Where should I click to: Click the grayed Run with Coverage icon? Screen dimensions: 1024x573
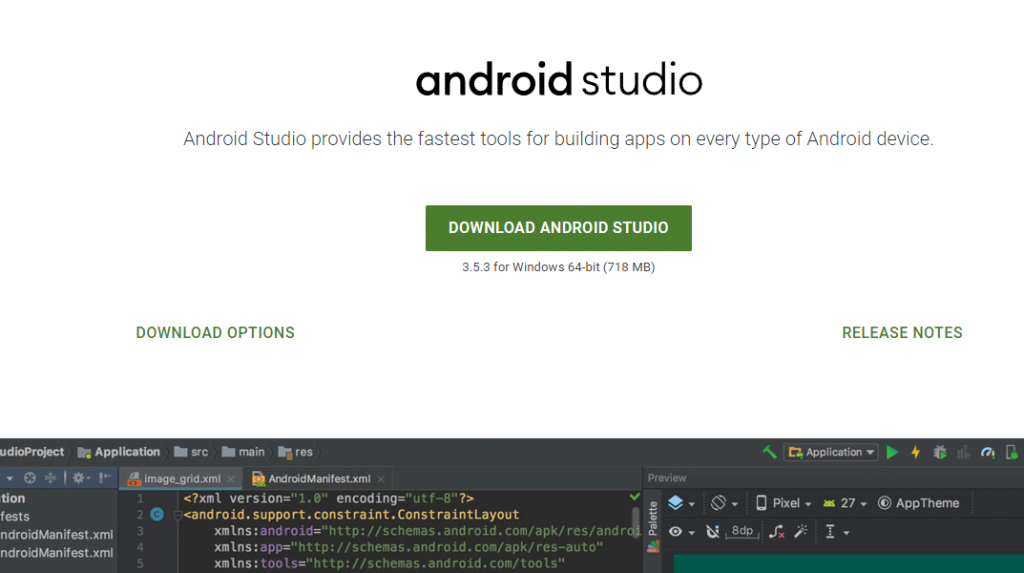click(x=963, y=452)
